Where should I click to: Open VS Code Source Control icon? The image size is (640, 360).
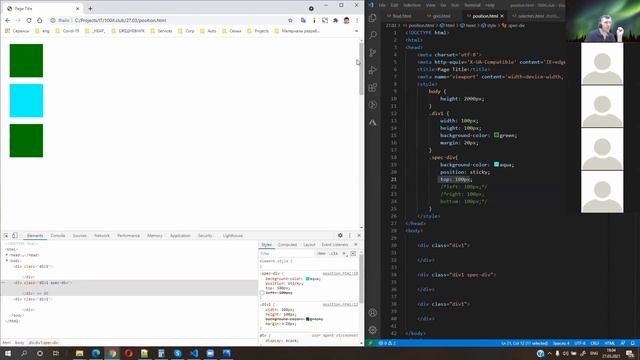tap(372, 53)
